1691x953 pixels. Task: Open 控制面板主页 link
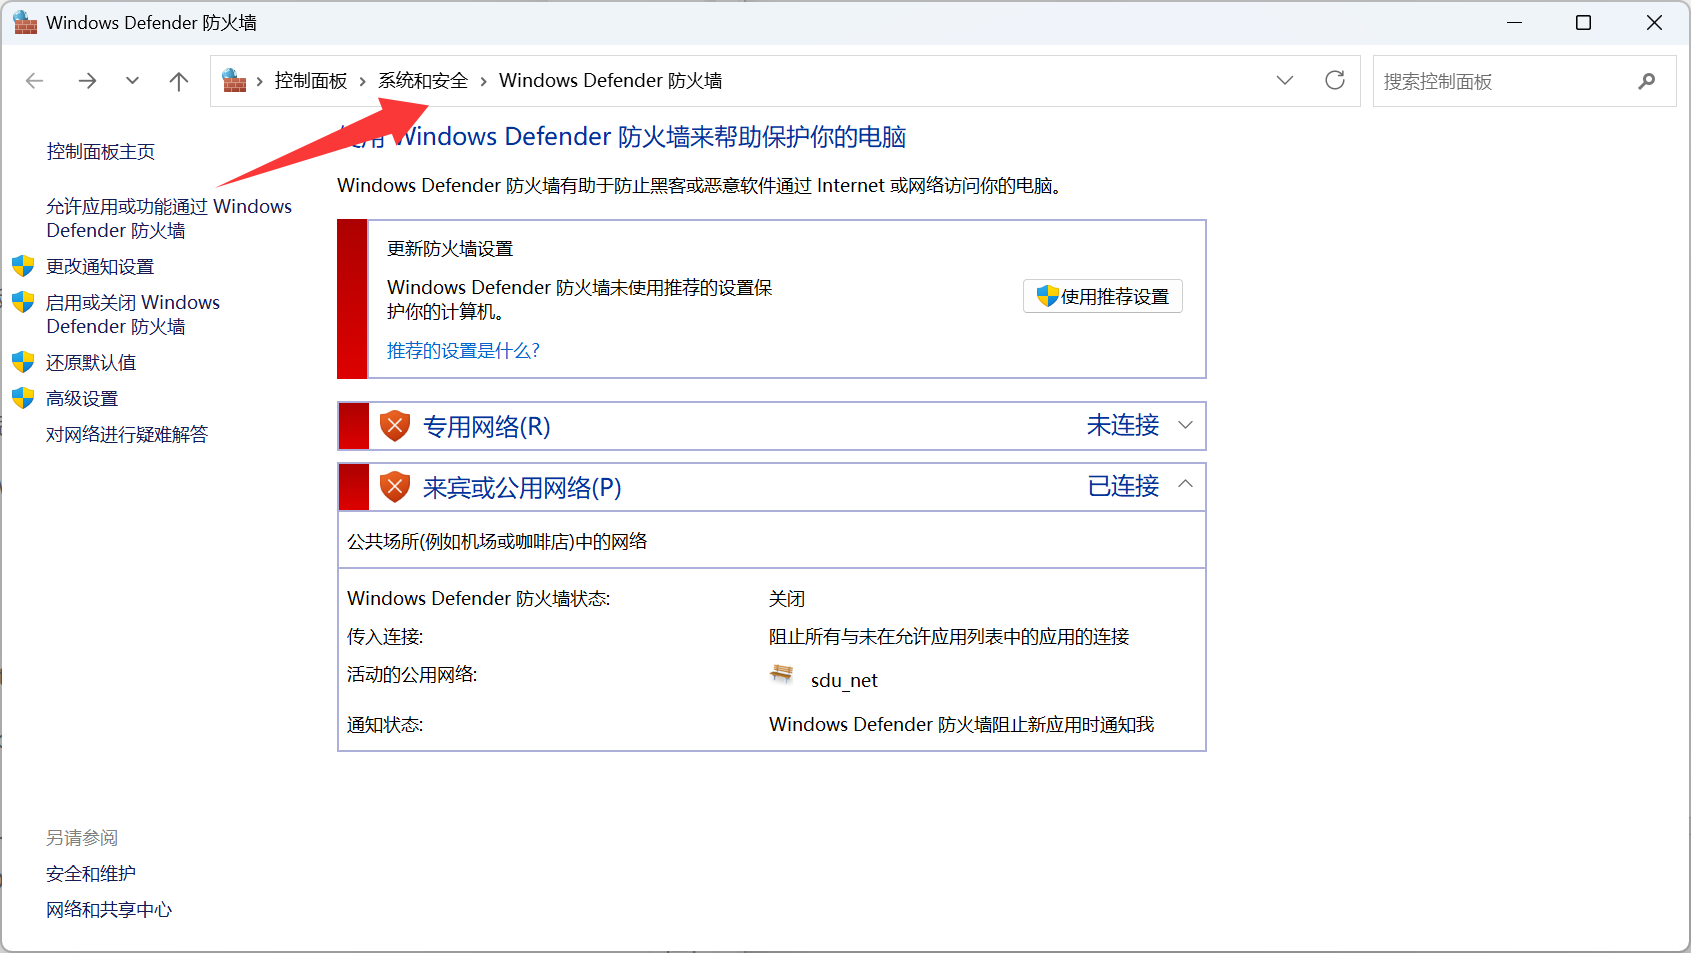coord(101,152)
